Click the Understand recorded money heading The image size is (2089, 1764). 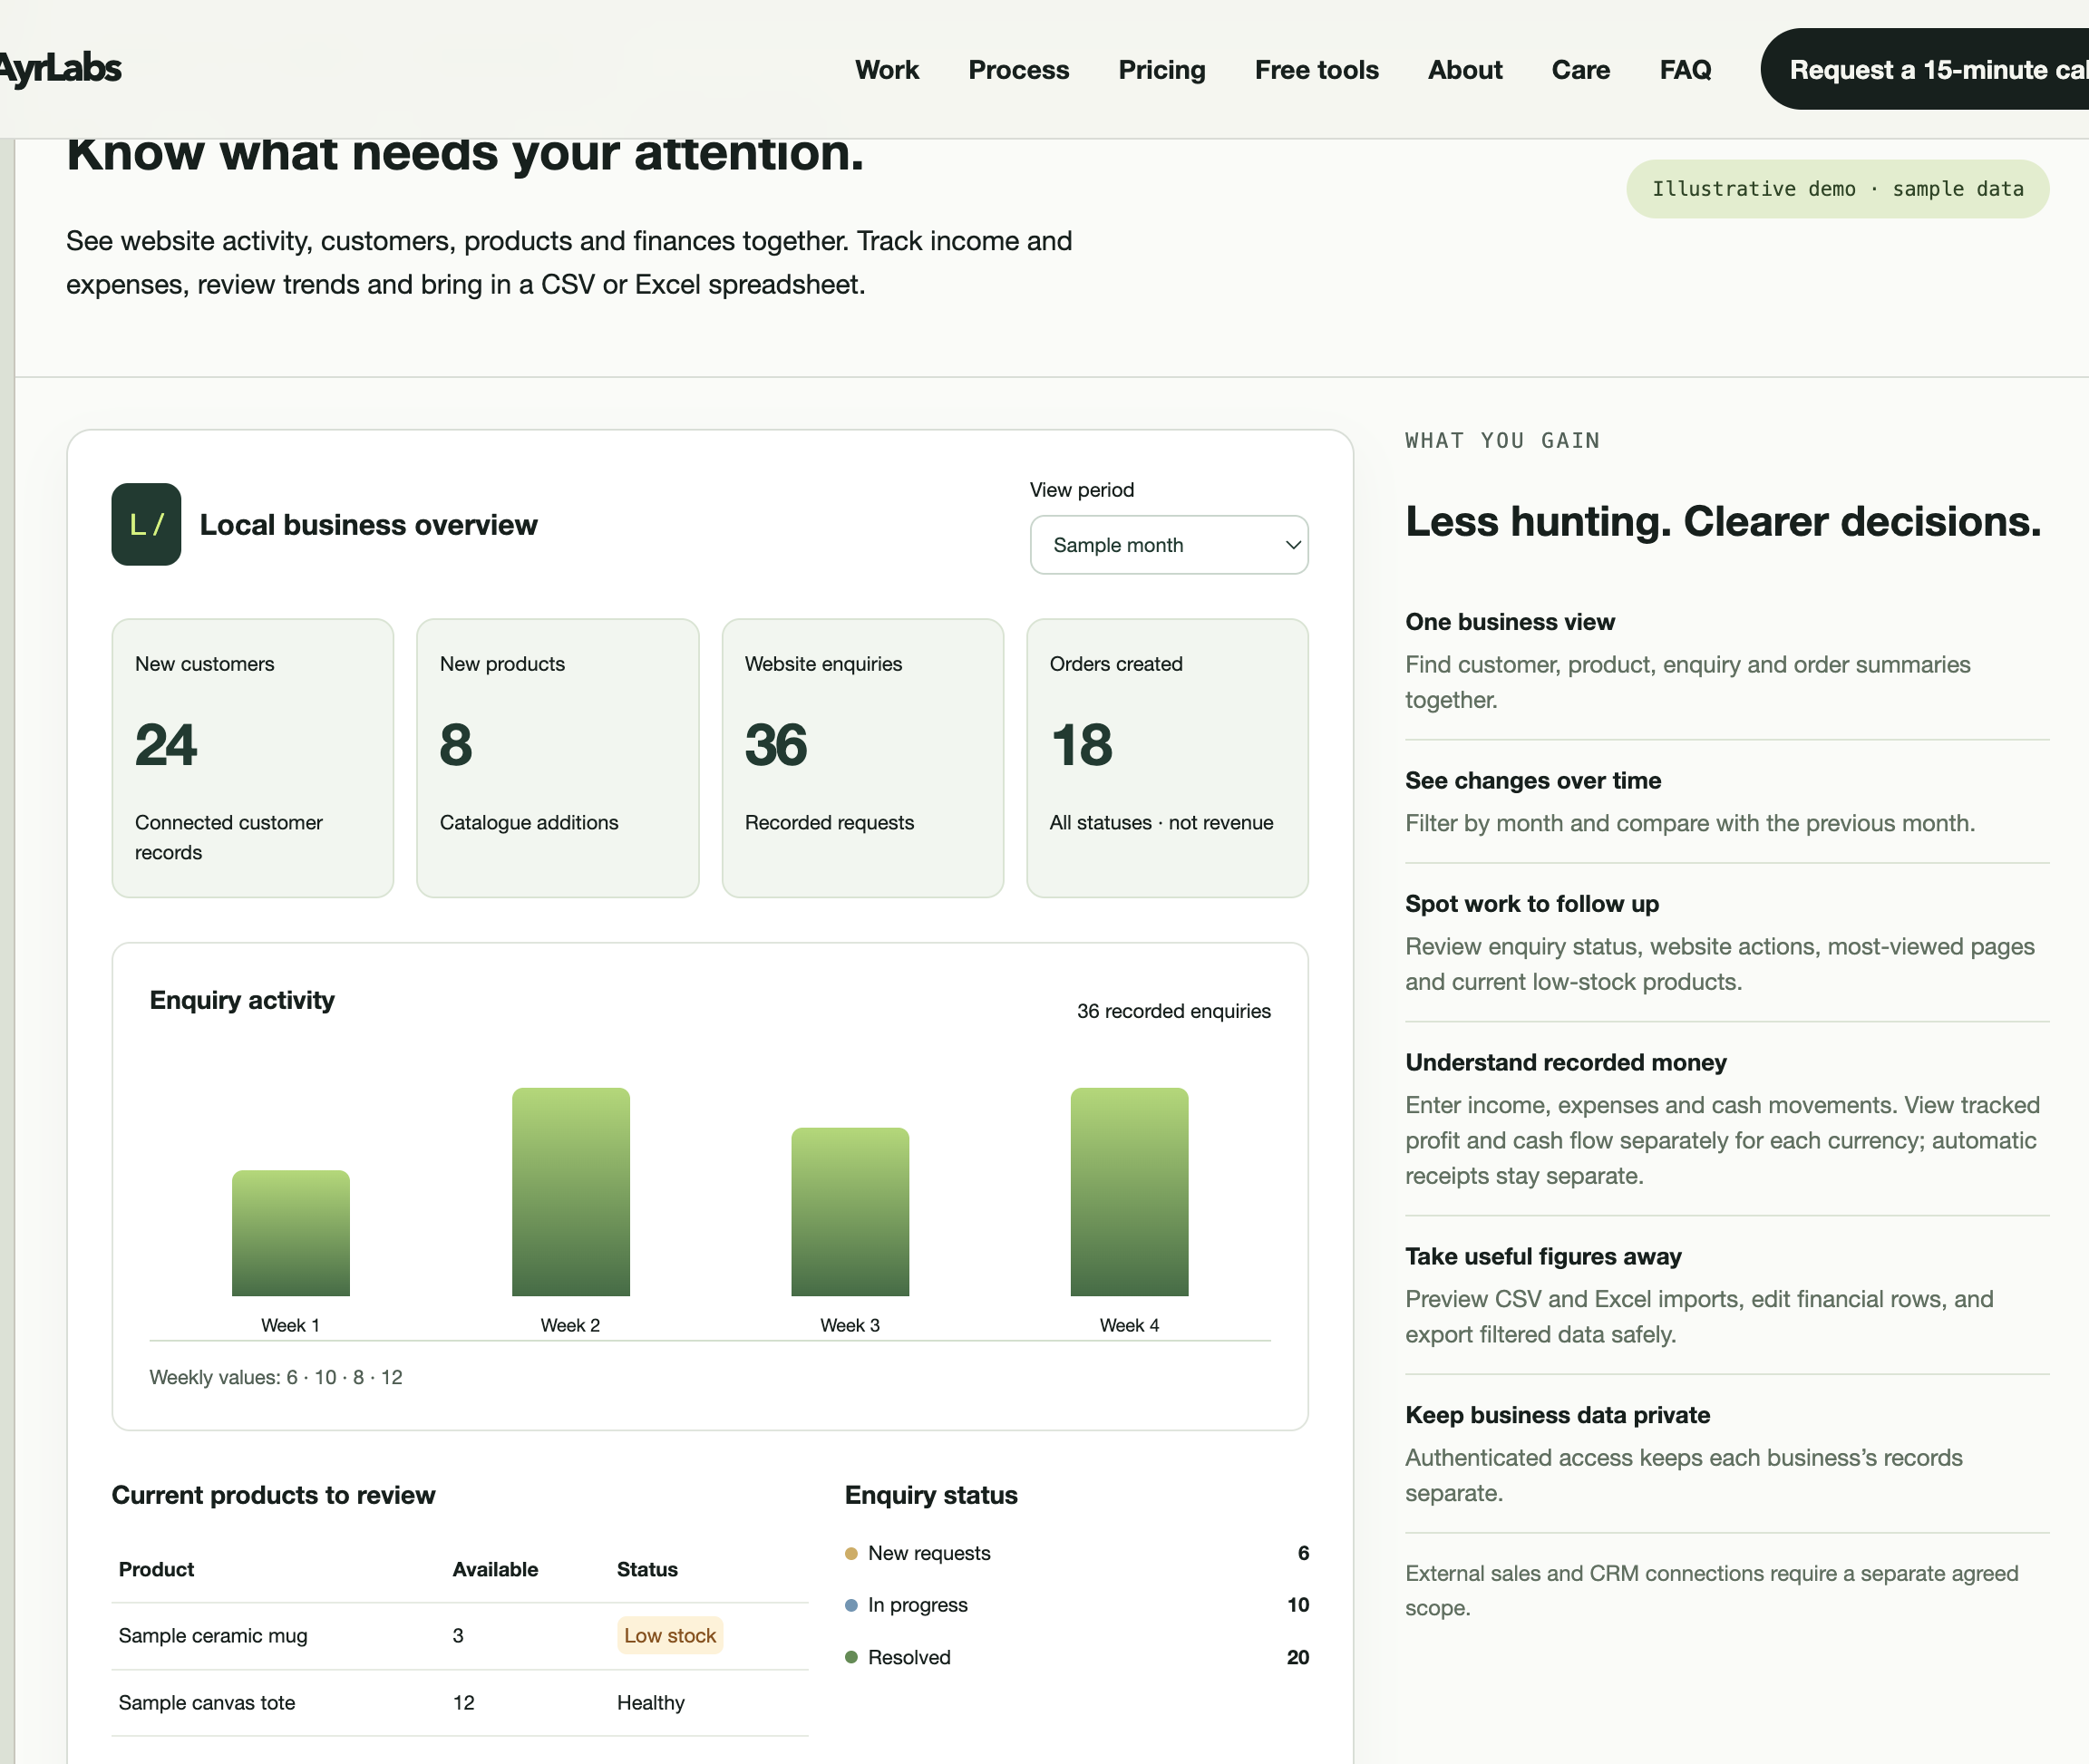pyautogui.click(x=1565, y=1062)
